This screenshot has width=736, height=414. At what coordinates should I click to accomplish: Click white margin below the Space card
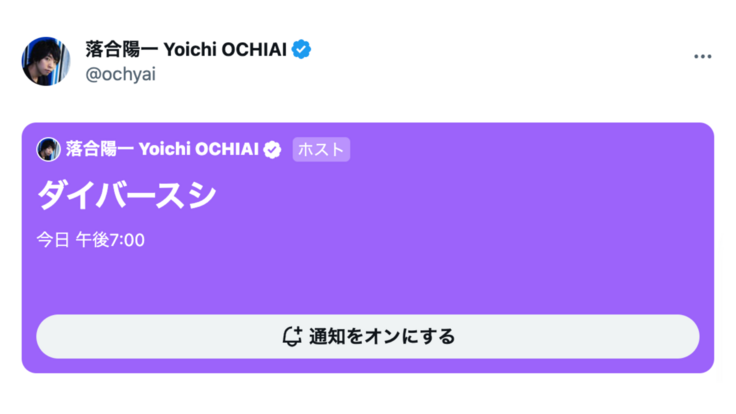pos(368,394)
